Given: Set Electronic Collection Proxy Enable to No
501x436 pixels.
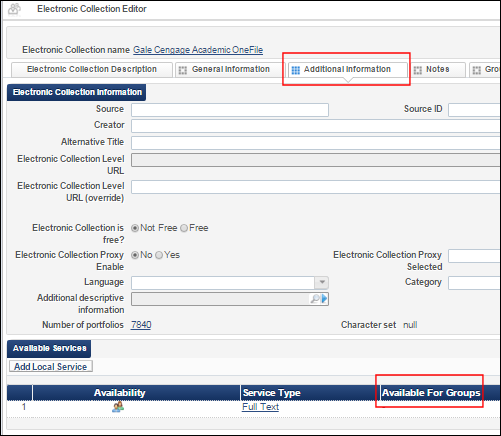Looking at the screenshot, I should pos(135,255).
